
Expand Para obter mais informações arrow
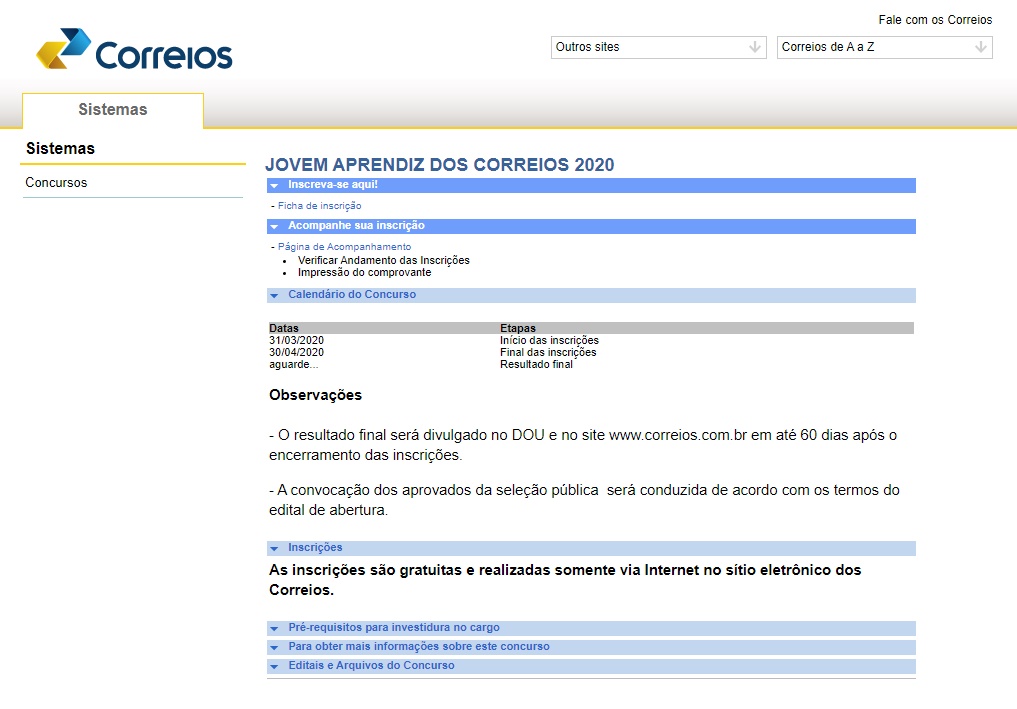[274, 647]
